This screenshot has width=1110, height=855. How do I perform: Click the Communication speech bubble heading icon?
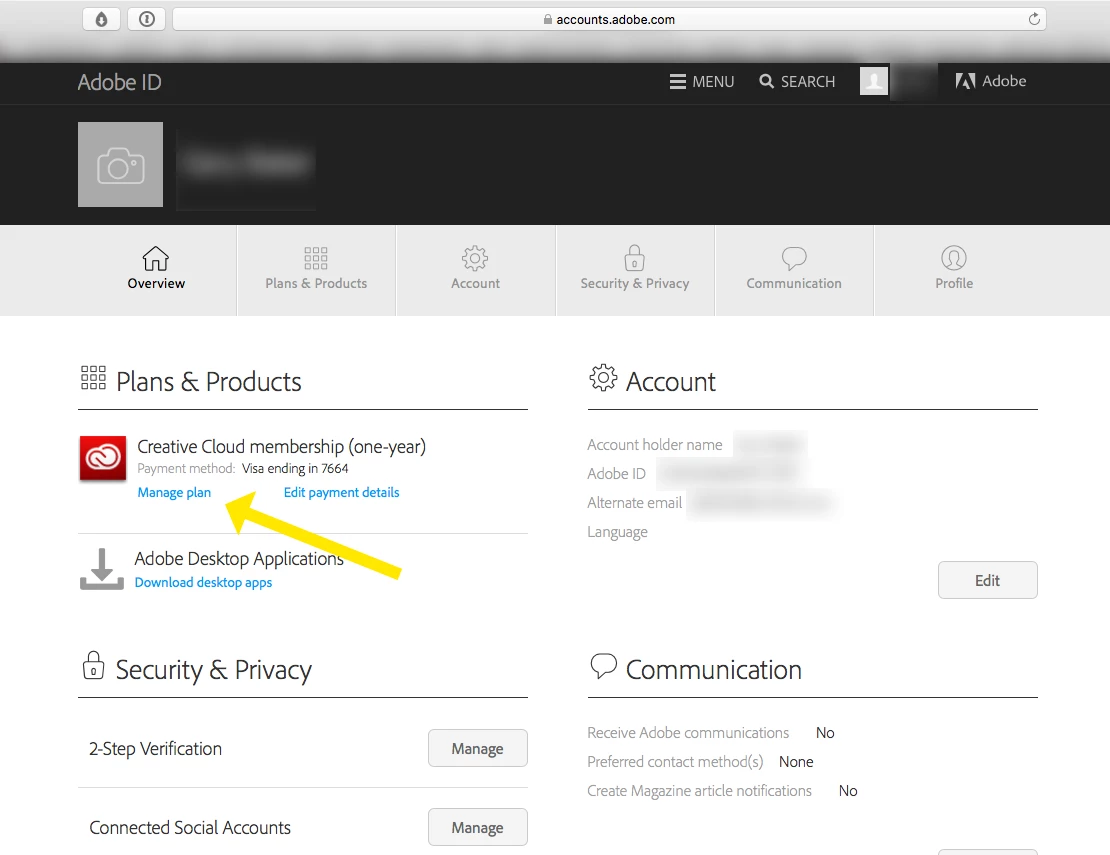point(603,666)
